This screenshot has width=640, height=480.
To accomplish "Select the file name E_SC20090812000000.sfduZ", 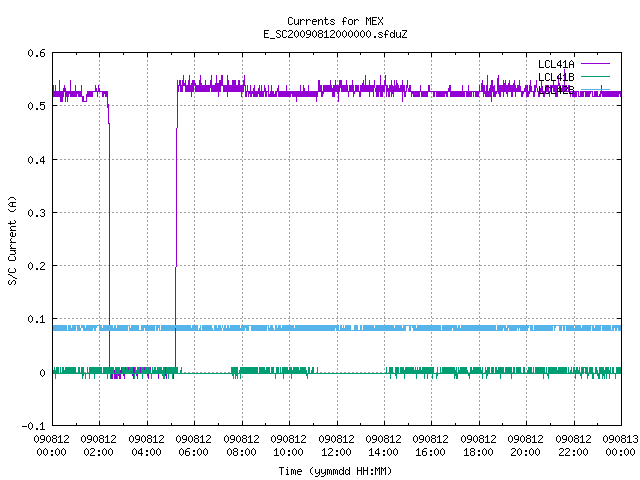I will [335, 34].
